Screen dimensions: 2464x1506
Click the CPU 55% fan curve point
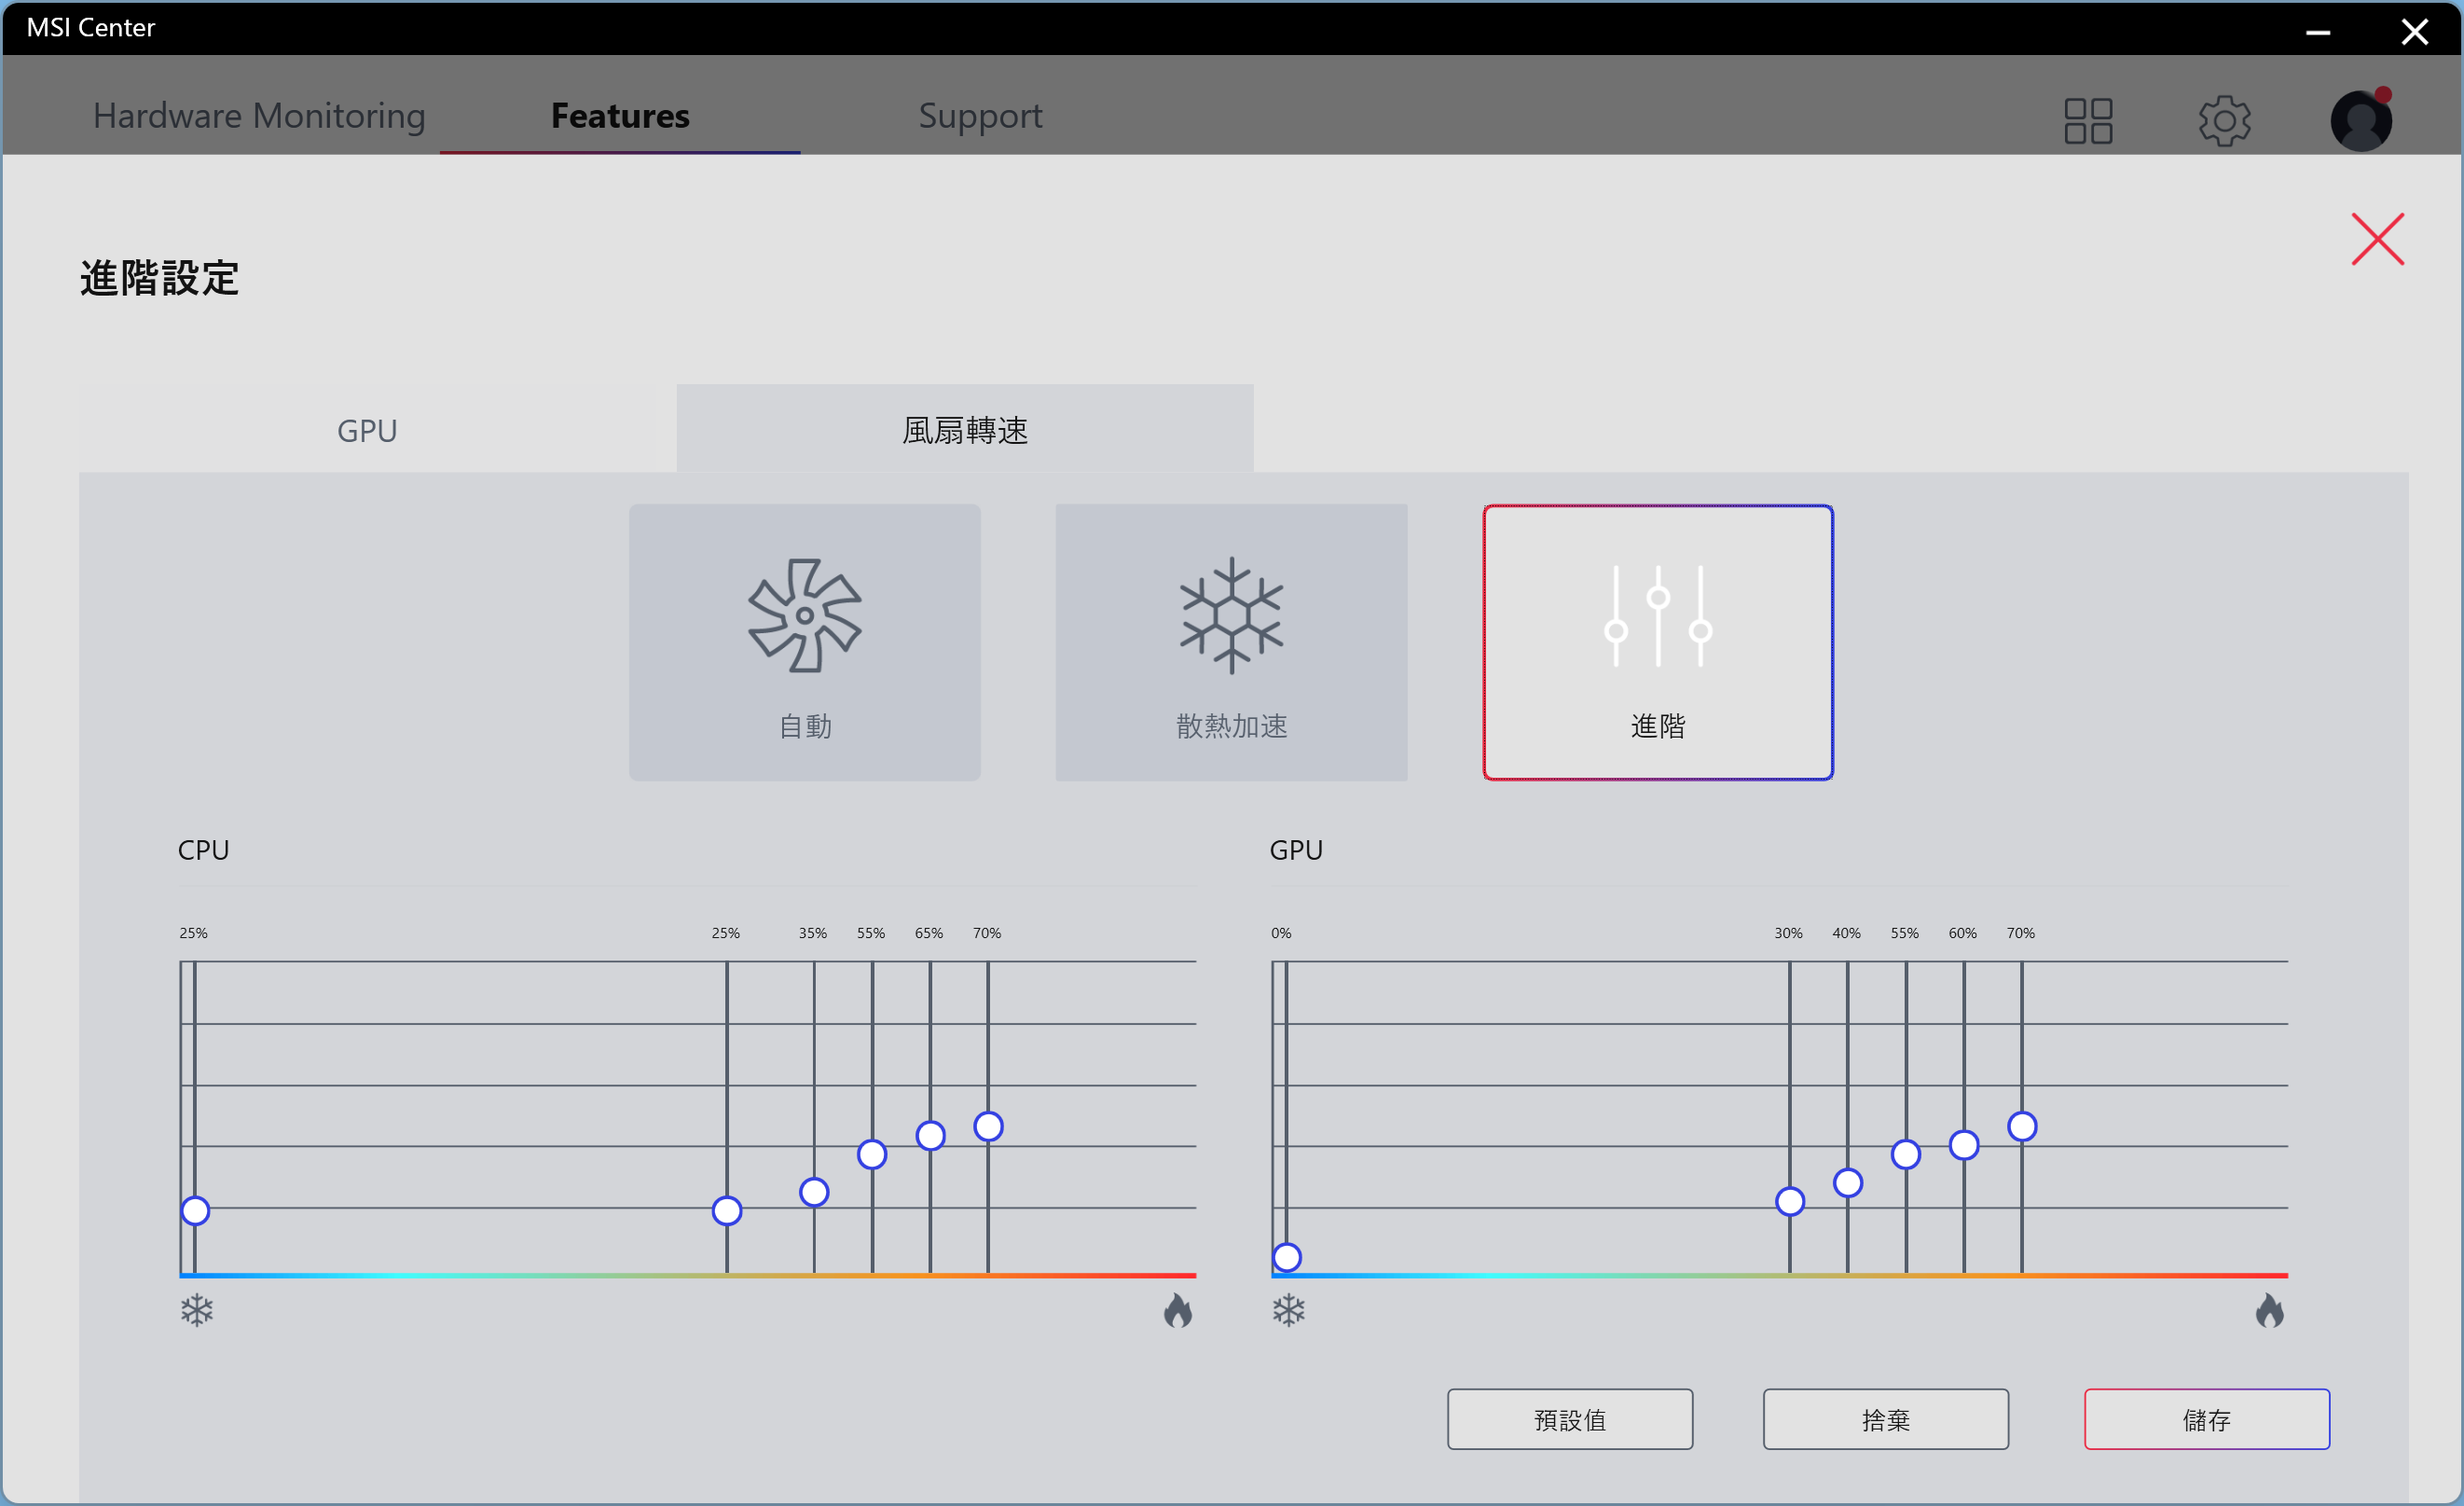pyautogui.click(x=872, y=1154)
